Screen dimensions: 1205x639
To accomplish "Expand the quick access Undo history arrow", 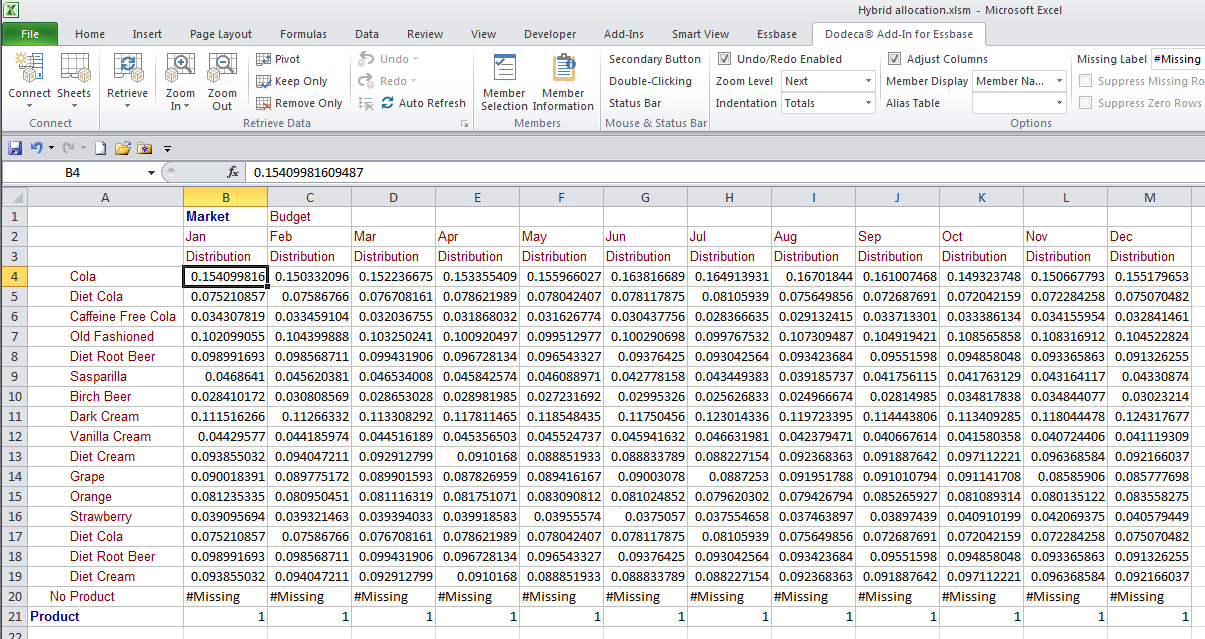I will pyautogui.click(x=51, y=148).
